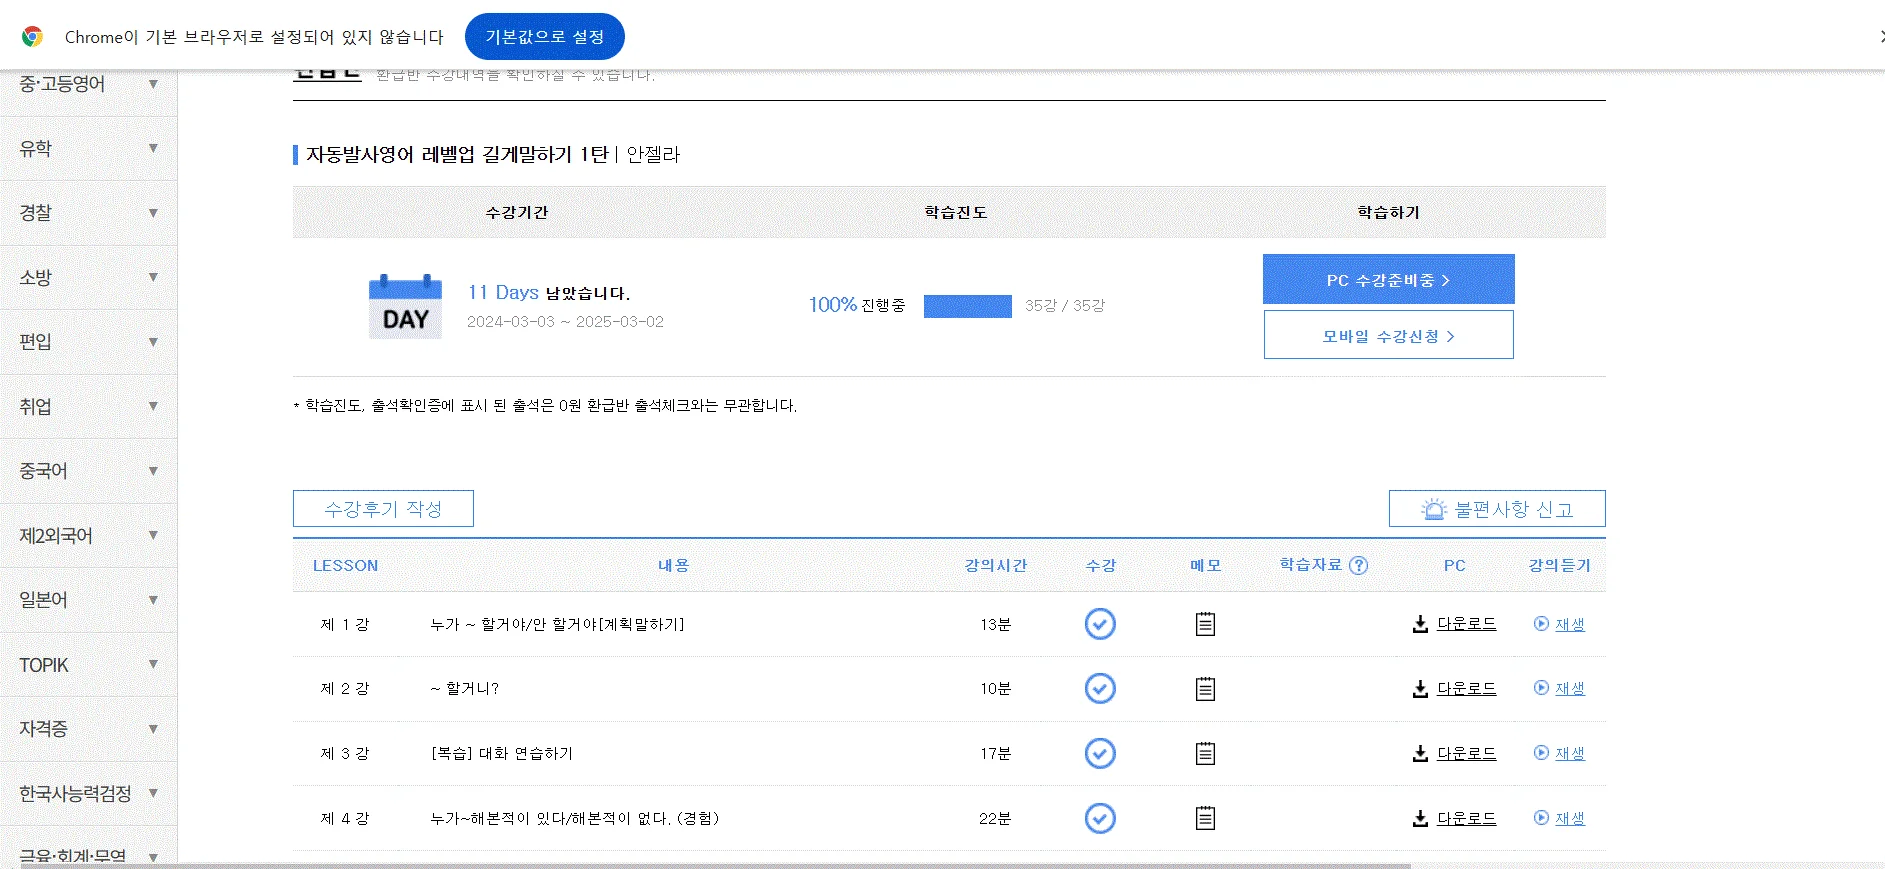
Task: Expand the 유학 sidebar arrow
Action: click(153, 148)
